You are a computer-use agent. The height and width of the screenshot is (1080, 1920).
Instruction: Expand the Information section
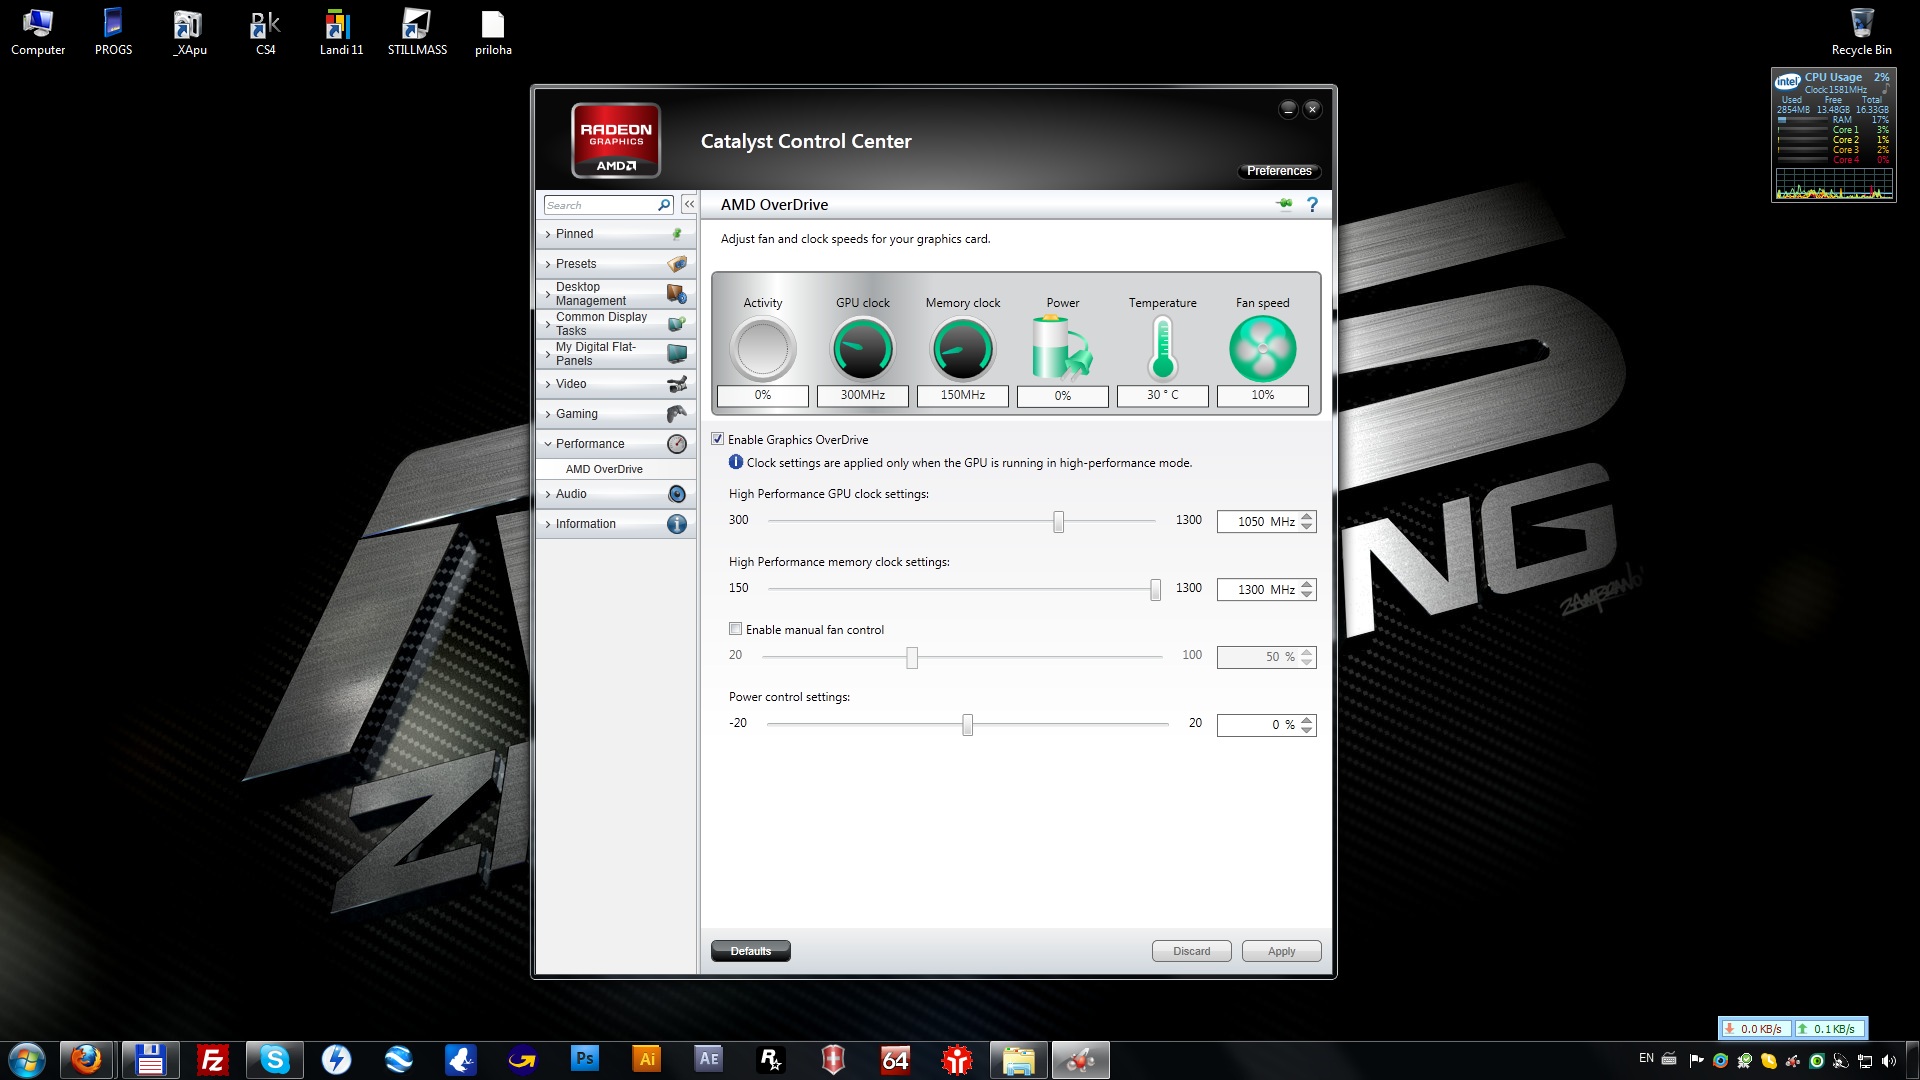tap(616, 524)
